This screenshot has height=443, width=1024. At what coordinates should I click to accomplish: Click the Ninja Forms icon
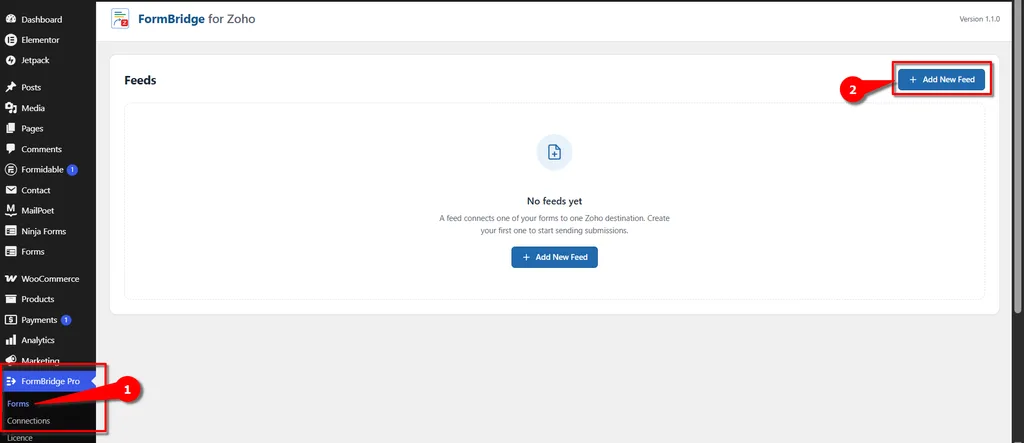tap(10, 231)
